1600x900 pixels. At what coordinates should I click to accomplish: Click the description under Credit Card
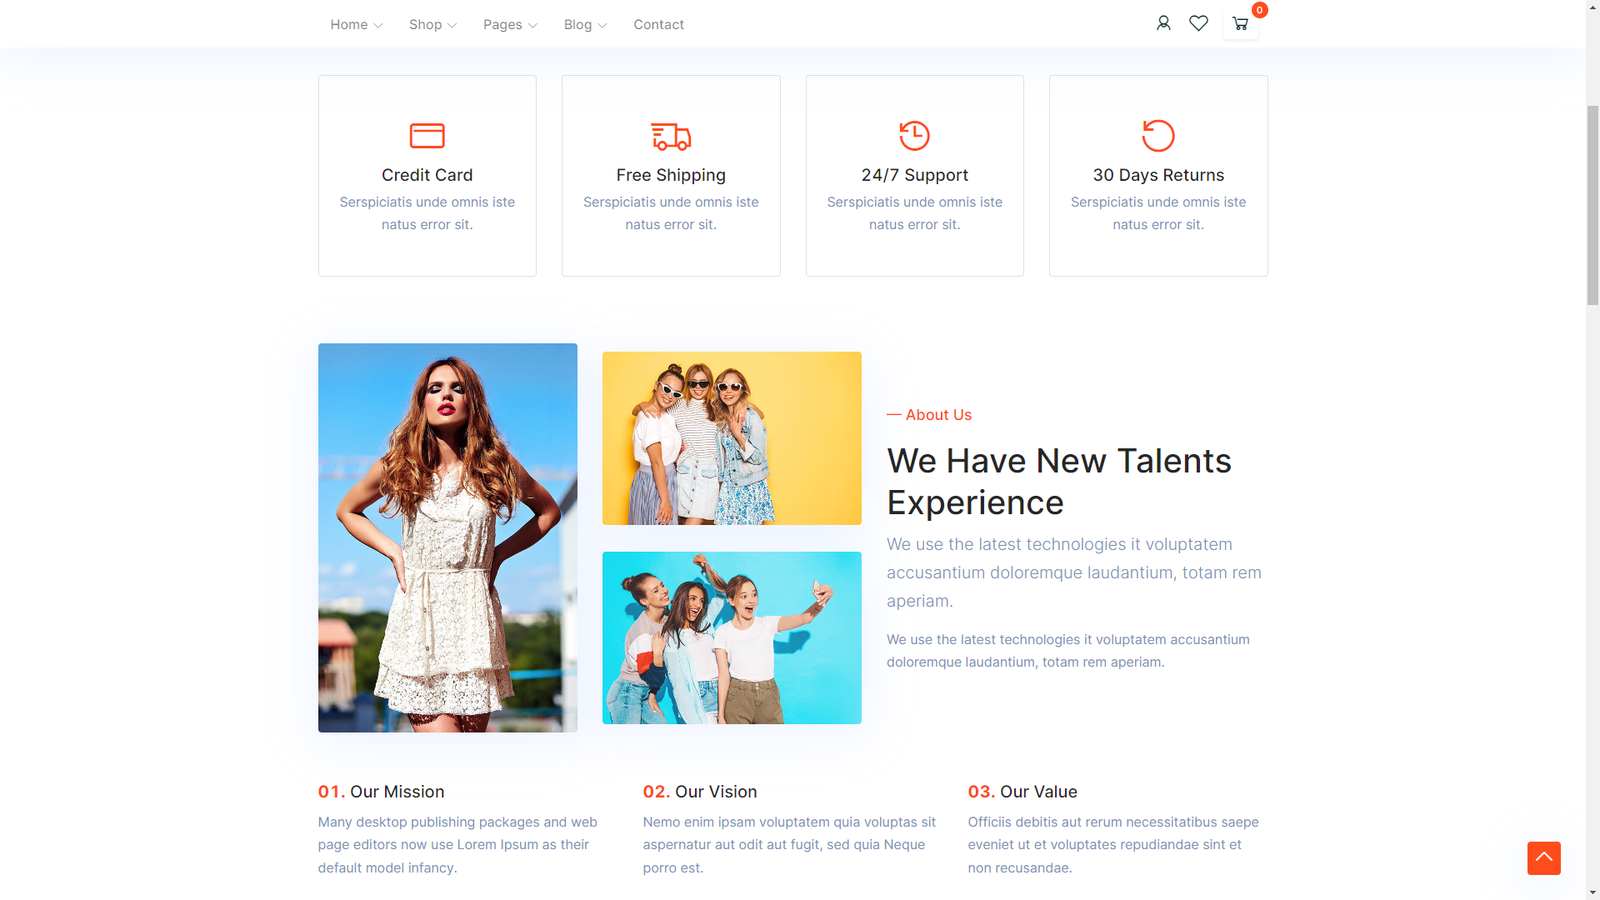coord(427,213)
